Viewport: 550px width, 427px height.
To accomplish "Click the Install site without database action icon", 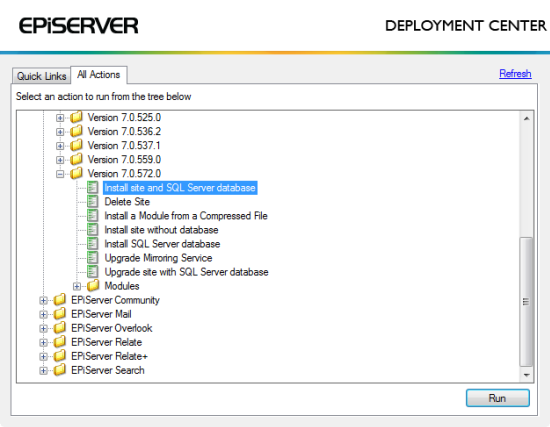I will coord(93,230).
